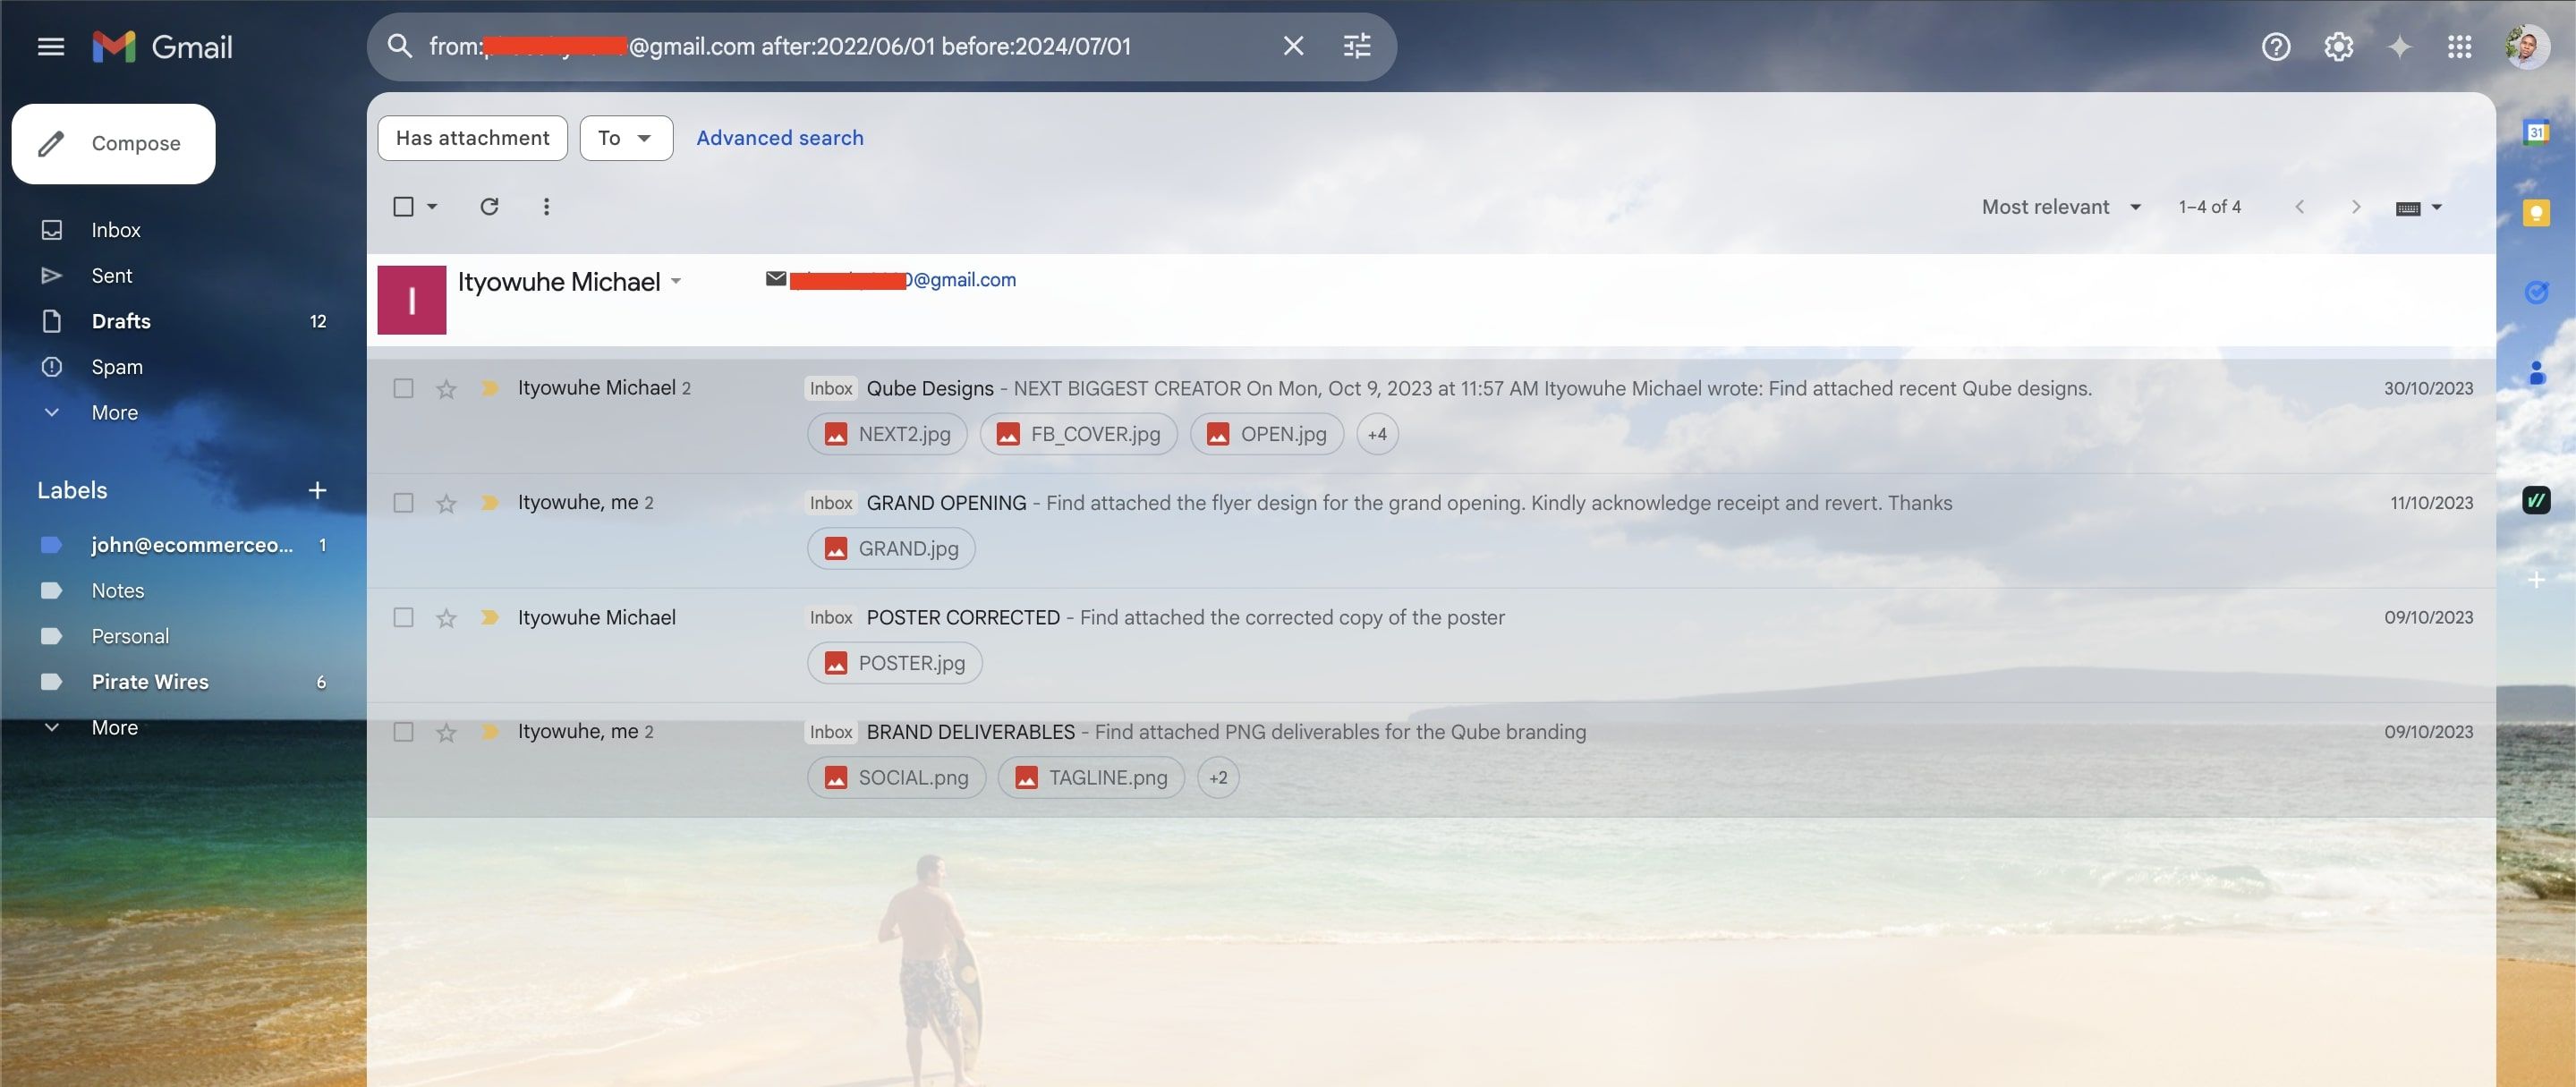Click the Compose button
2576x1087 pixels.
[113, 144]
